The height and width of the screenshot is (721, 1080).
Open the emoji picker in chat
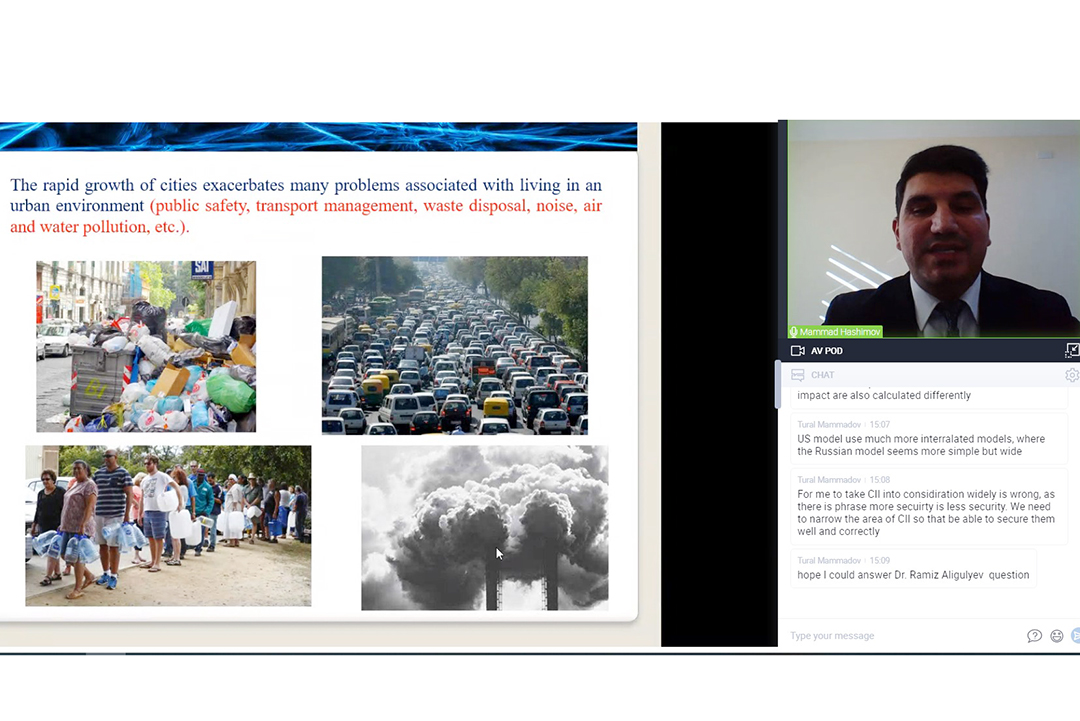click(1056, 636)
